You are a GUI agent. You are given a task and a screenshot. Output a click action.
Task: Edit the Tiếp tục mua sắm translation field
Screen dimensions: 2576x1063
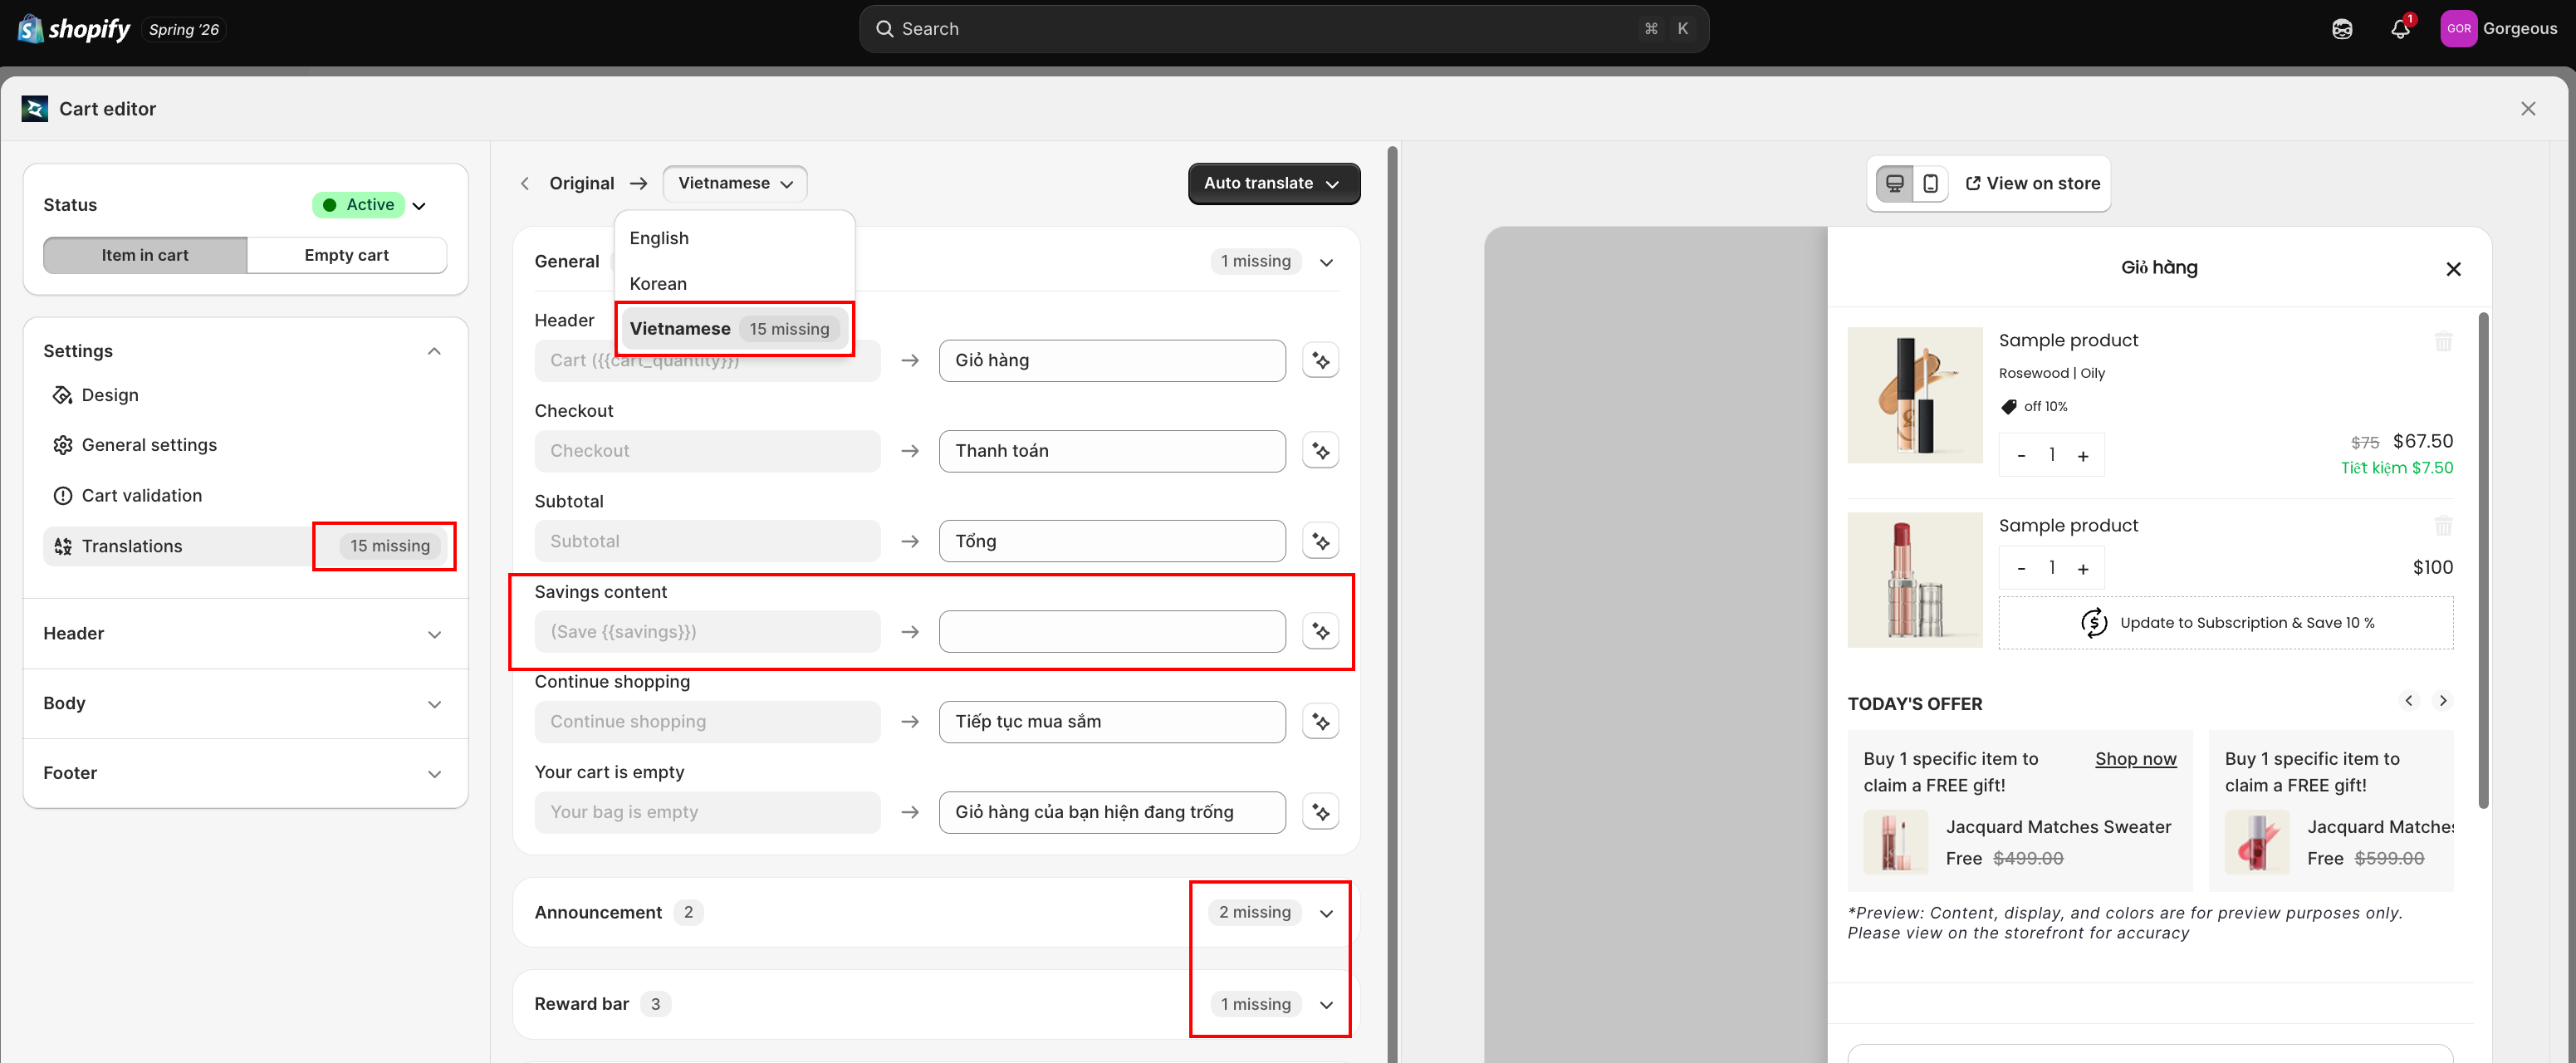pos(1112,722)
